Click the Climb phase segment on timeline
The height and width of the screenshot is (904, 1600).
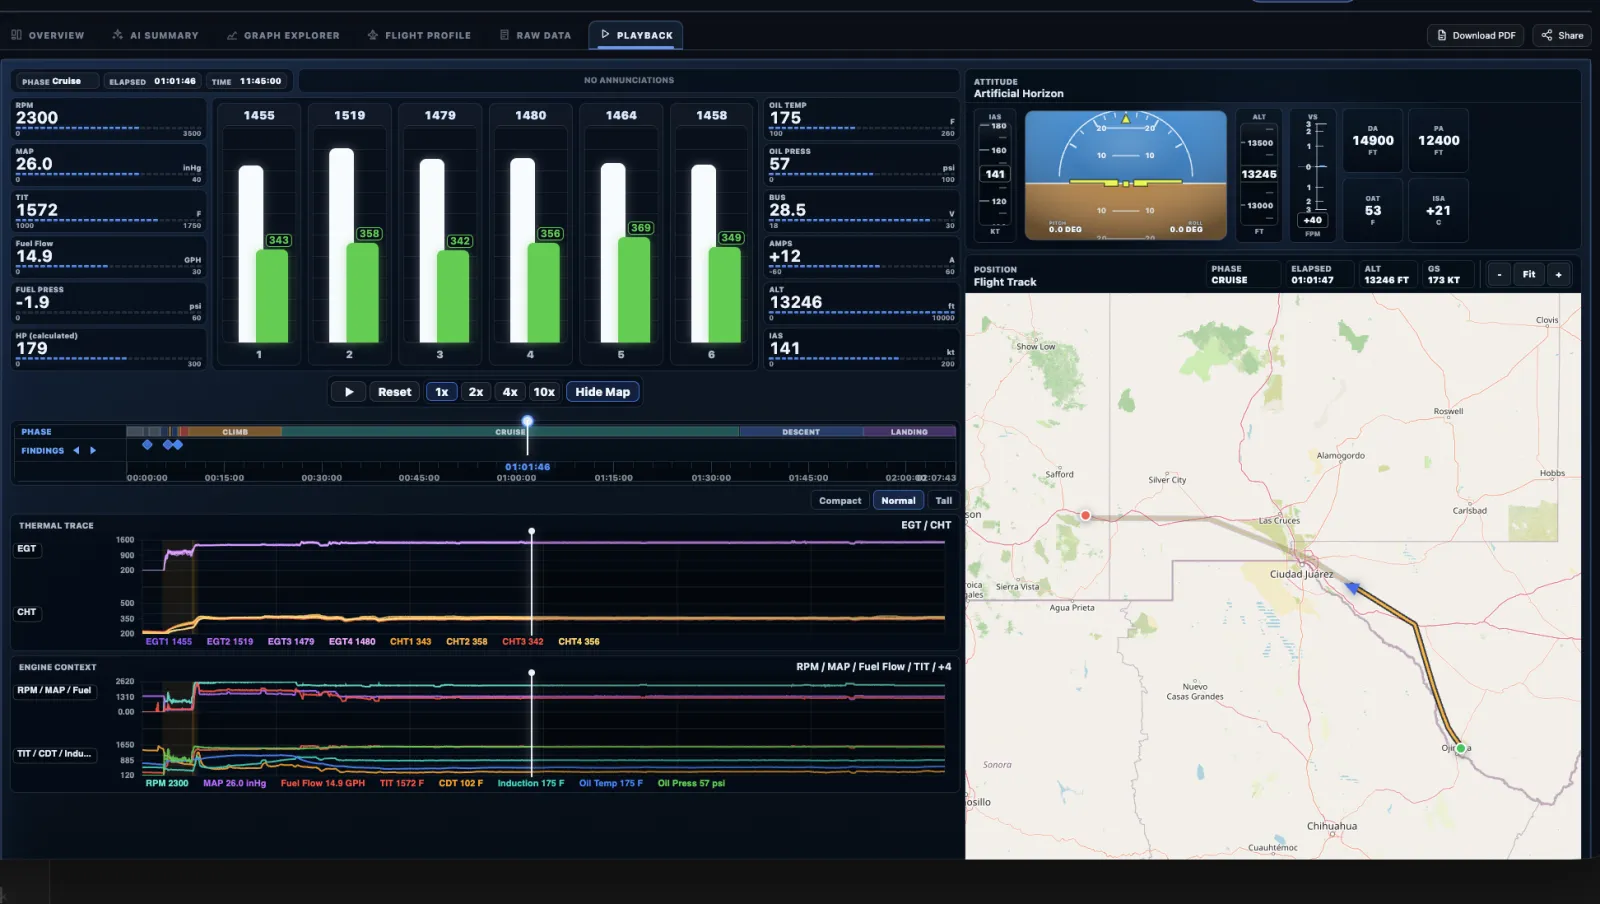point(235,432)
